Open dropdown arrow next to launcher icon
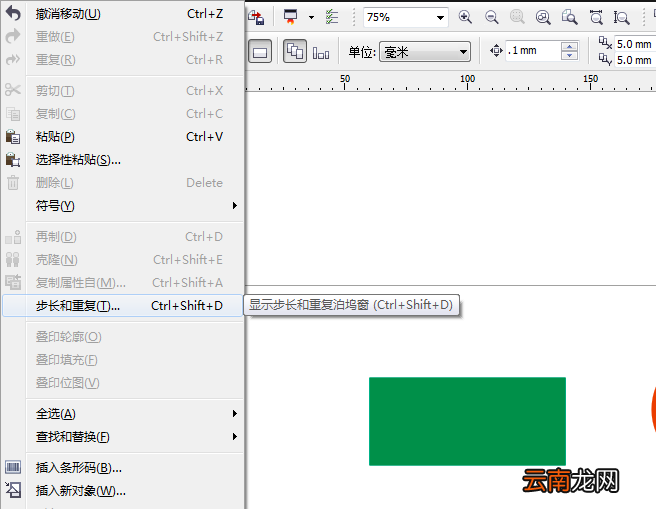The height and width of the screenshot is (509, 656). point(311,17)
